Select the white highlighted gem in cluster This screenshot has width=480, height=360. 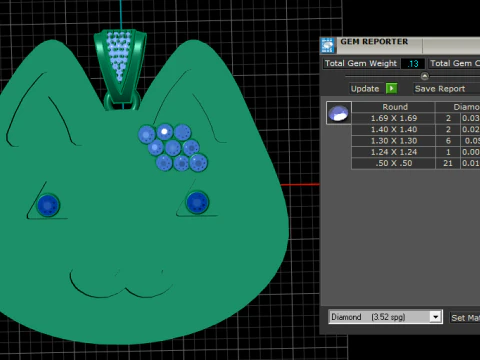pyautogui.click(x=164, y=132)
